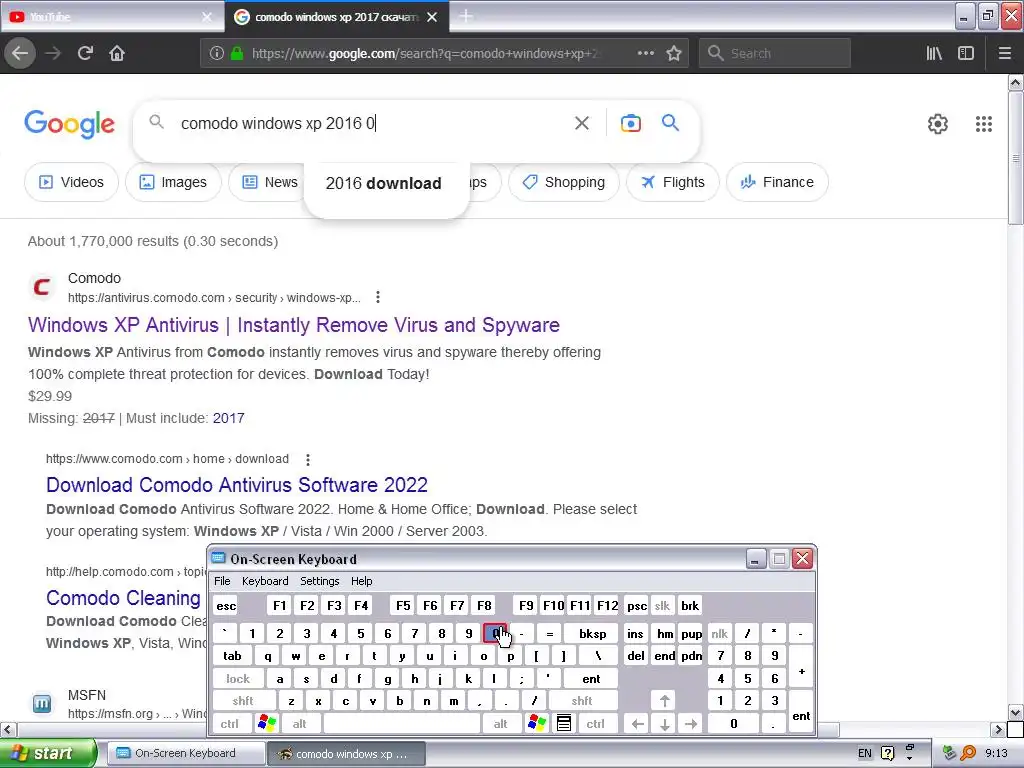Click the horizontal scrollbar left arrow
The width and height of the screenshot is (1024, 768).
click(x=7, y=729)
